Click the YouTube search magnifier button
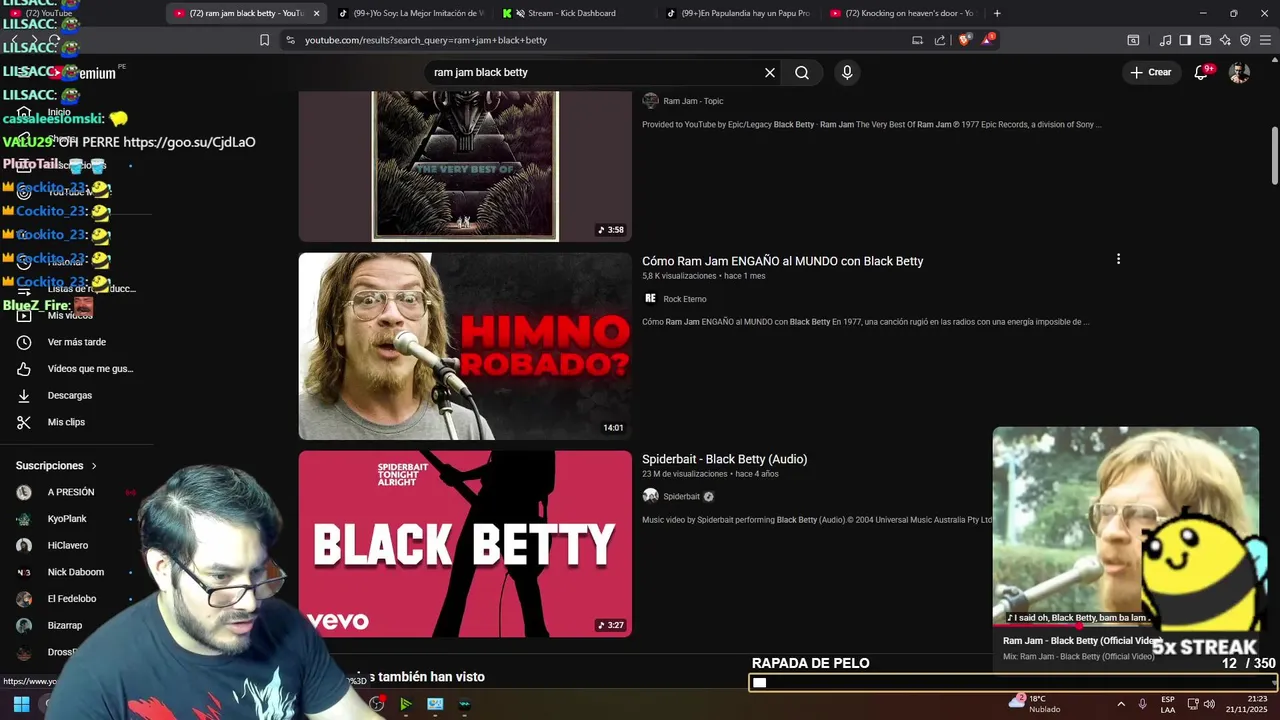The width and height of the screenshot is (1280, 720). click(802, 72)
